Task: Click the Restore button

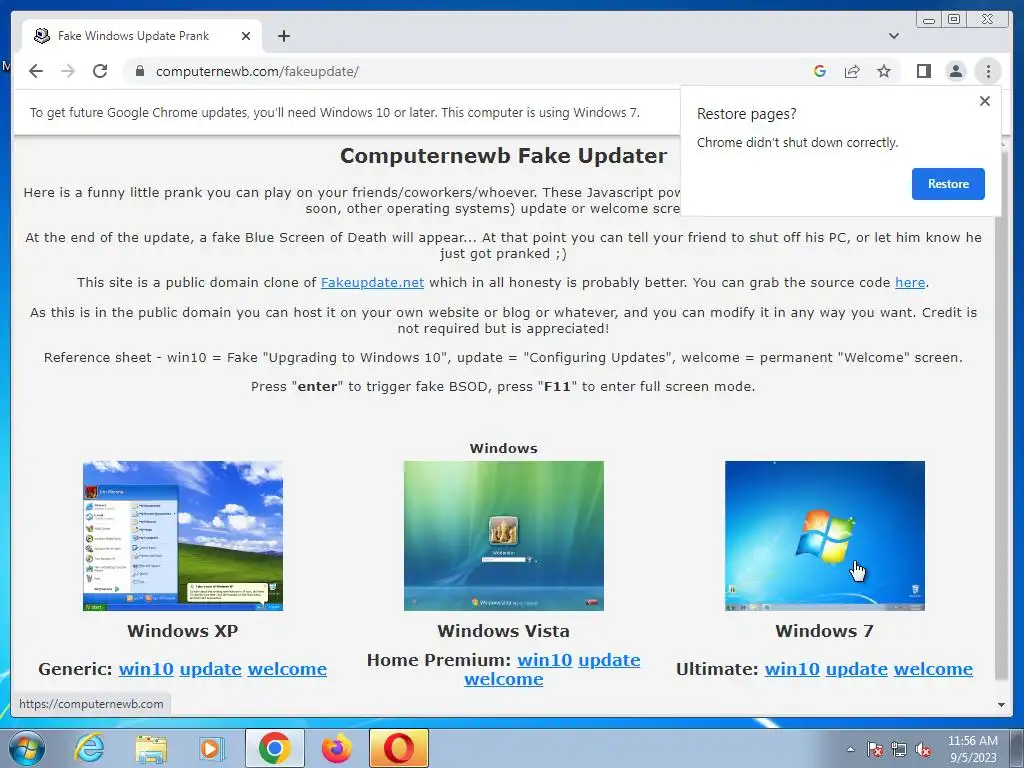Action: tap(948, 184)
